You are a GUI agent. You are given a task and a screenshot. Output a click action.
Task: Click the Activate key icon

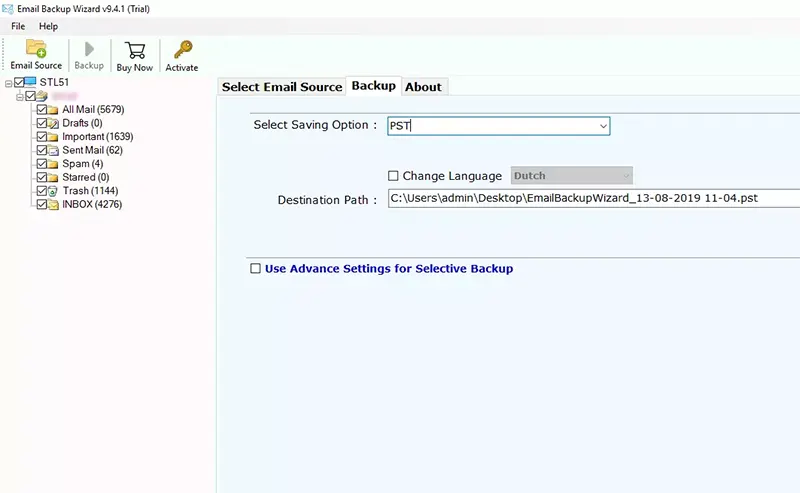point(181,50)
